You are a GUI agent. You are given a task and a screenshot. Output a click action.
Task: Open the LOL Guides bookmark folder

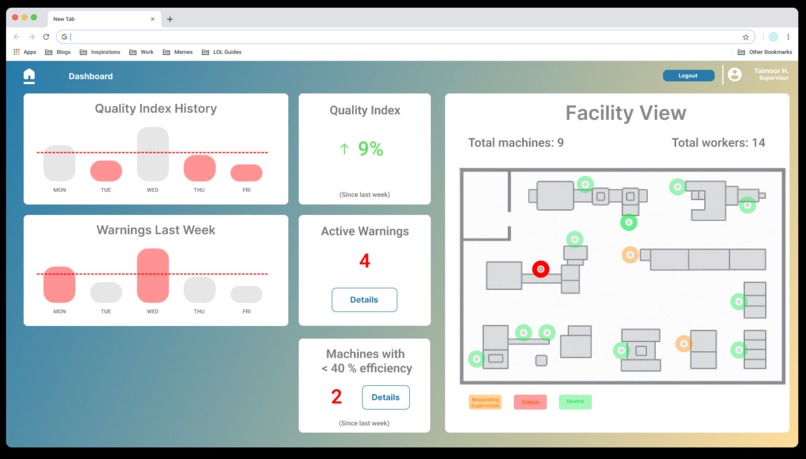[x=222, y=52]
